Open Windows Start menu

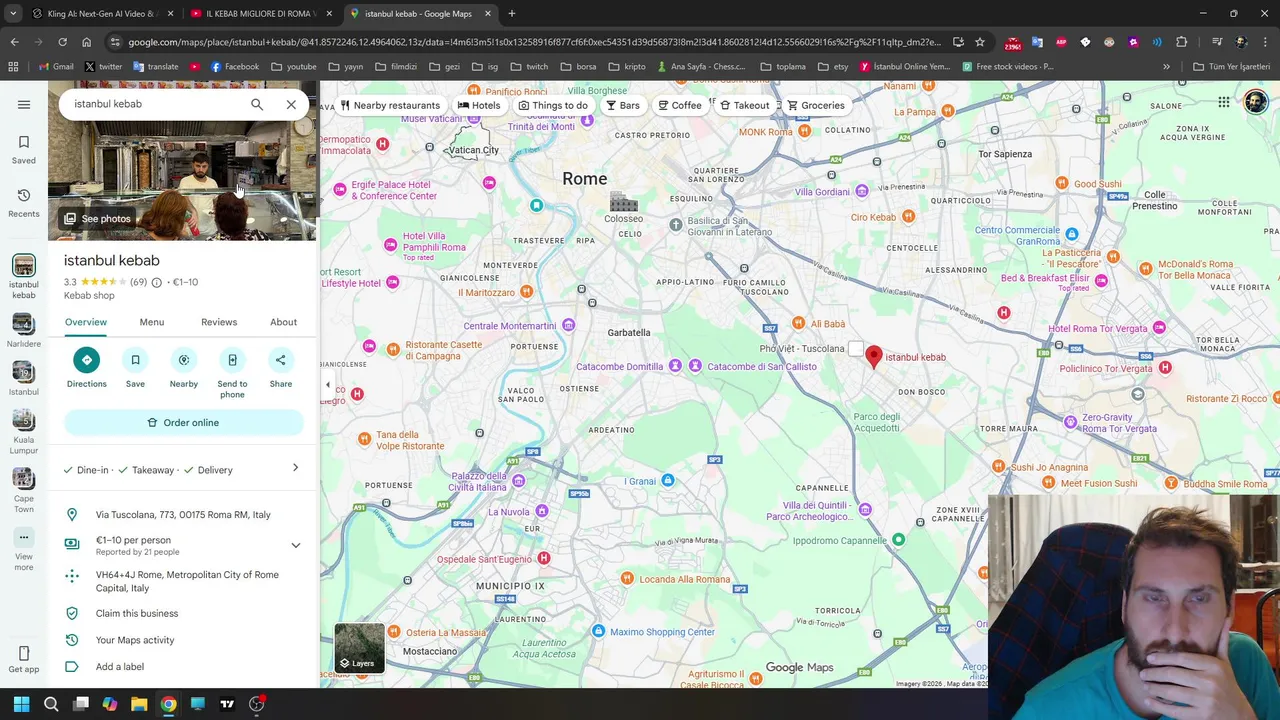click(21, 704)
